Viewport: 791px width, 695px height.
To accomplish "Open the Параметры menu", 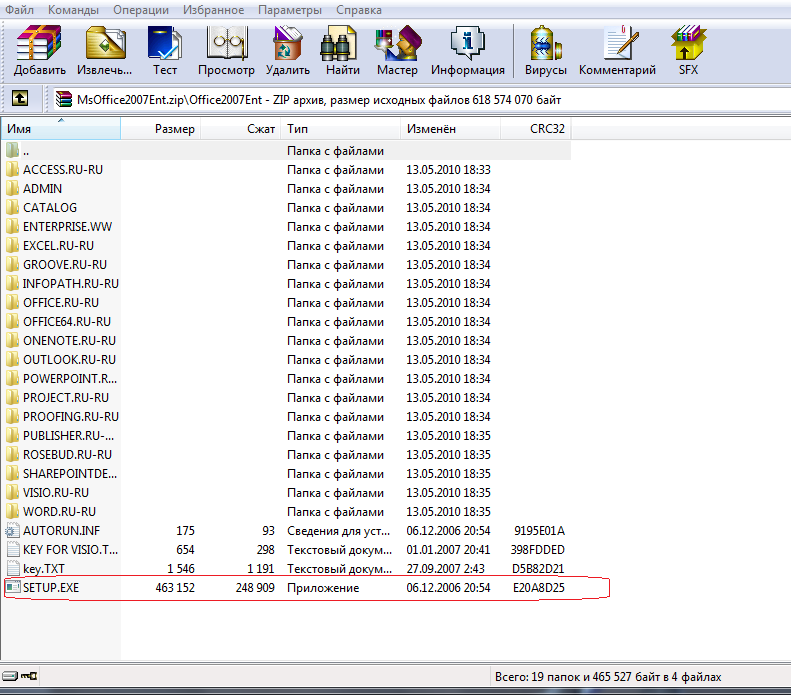I will pyautogui.click(x=290, y=10).
